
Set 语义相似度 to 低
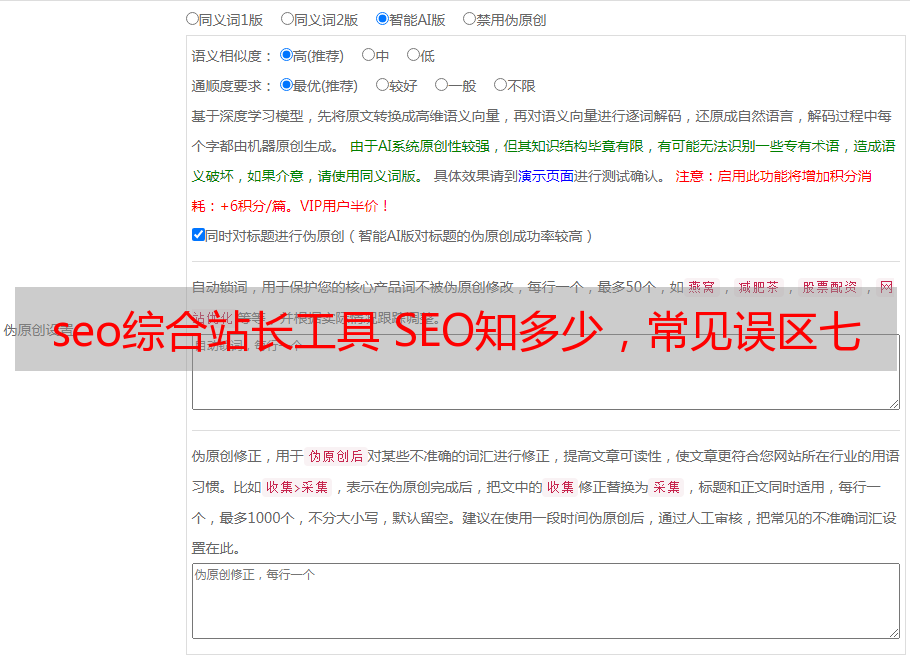click(x=413, y=55)
